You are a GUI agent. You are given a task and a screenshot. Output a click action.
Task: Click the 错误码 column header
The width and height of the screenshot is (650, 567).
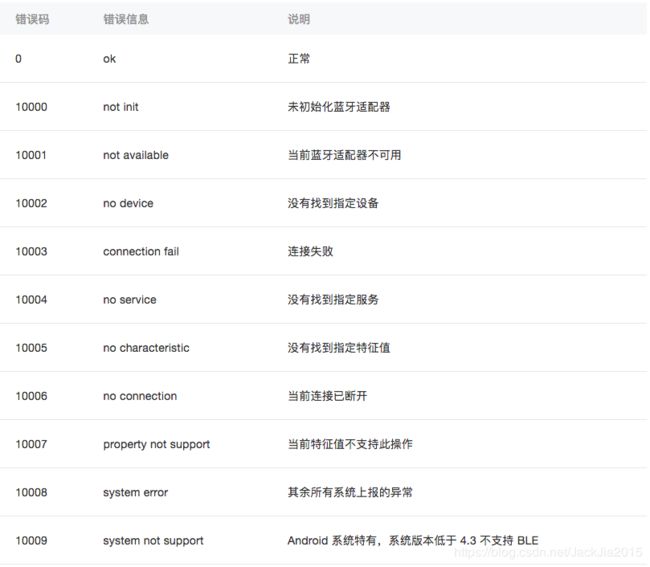click(32, 19)
